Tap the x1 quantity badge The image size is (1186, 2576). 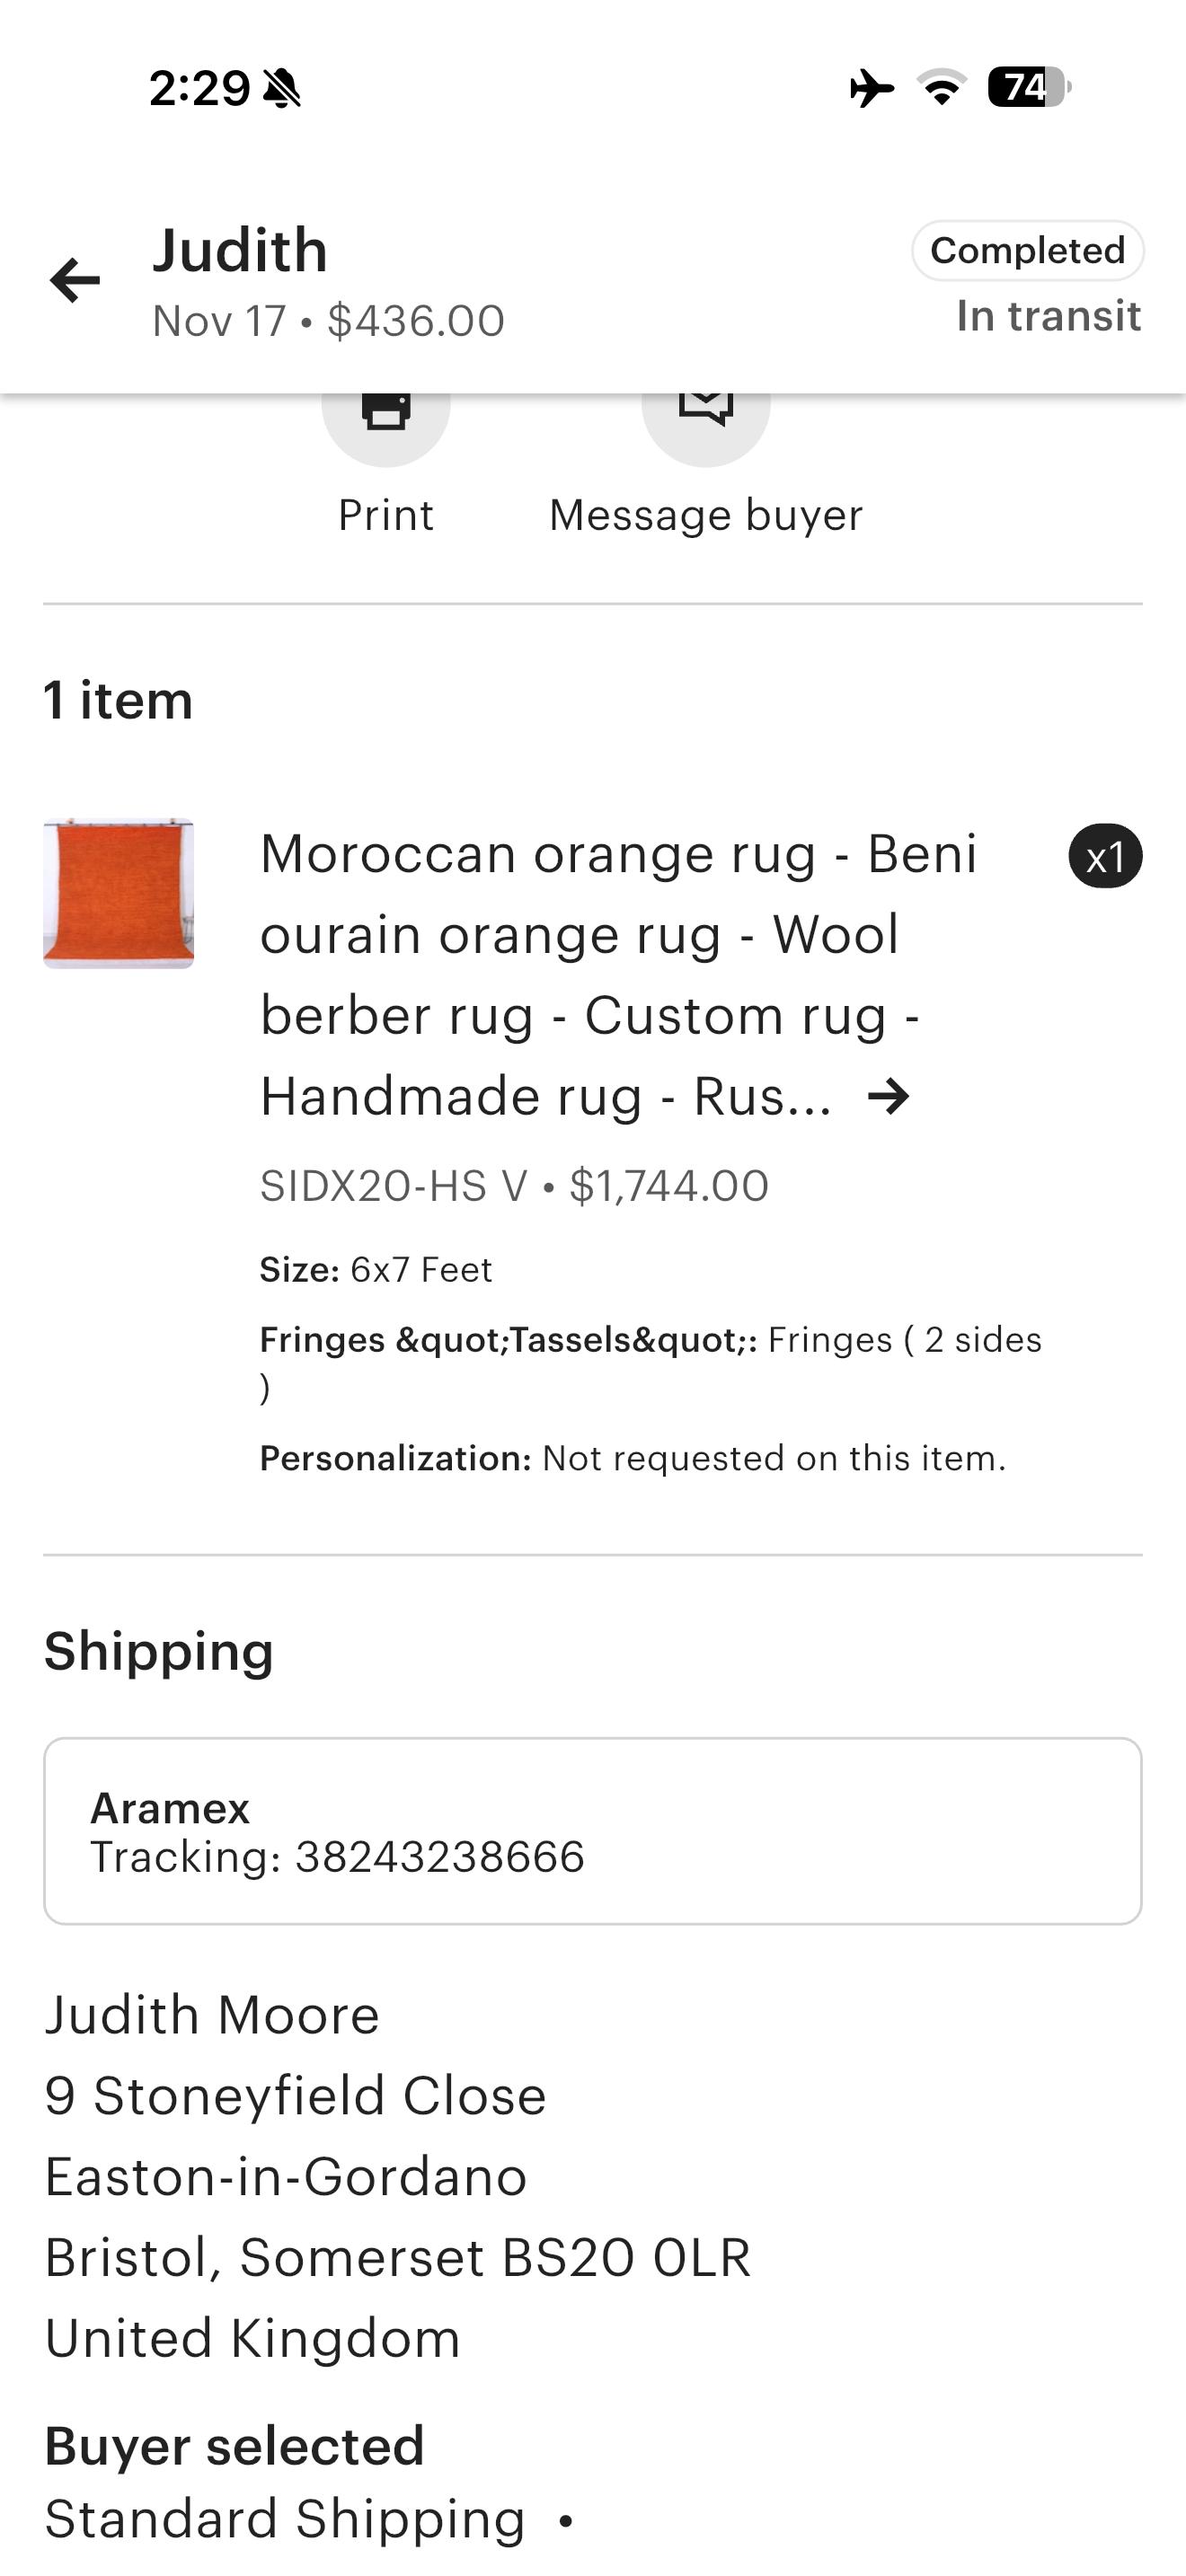[1105, 857]
